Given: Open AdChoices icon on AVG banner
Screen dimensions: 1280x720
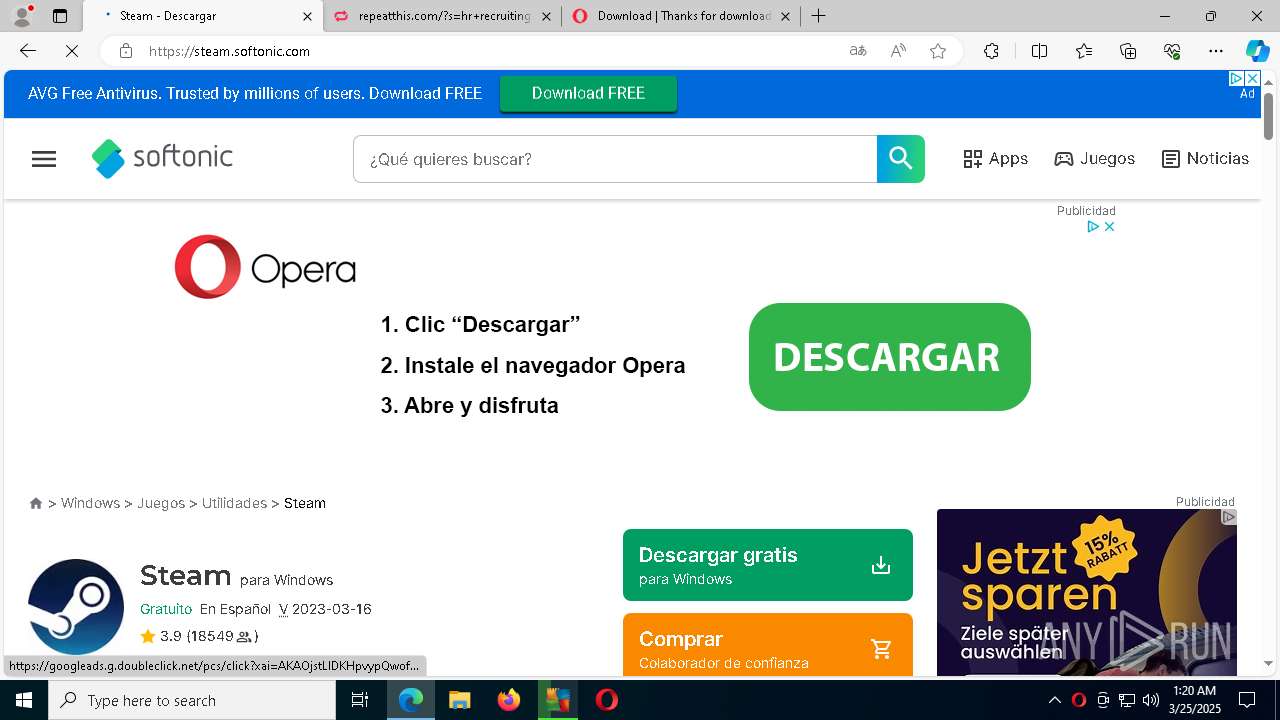Looking at the screenshot, I should [1236, 78].
